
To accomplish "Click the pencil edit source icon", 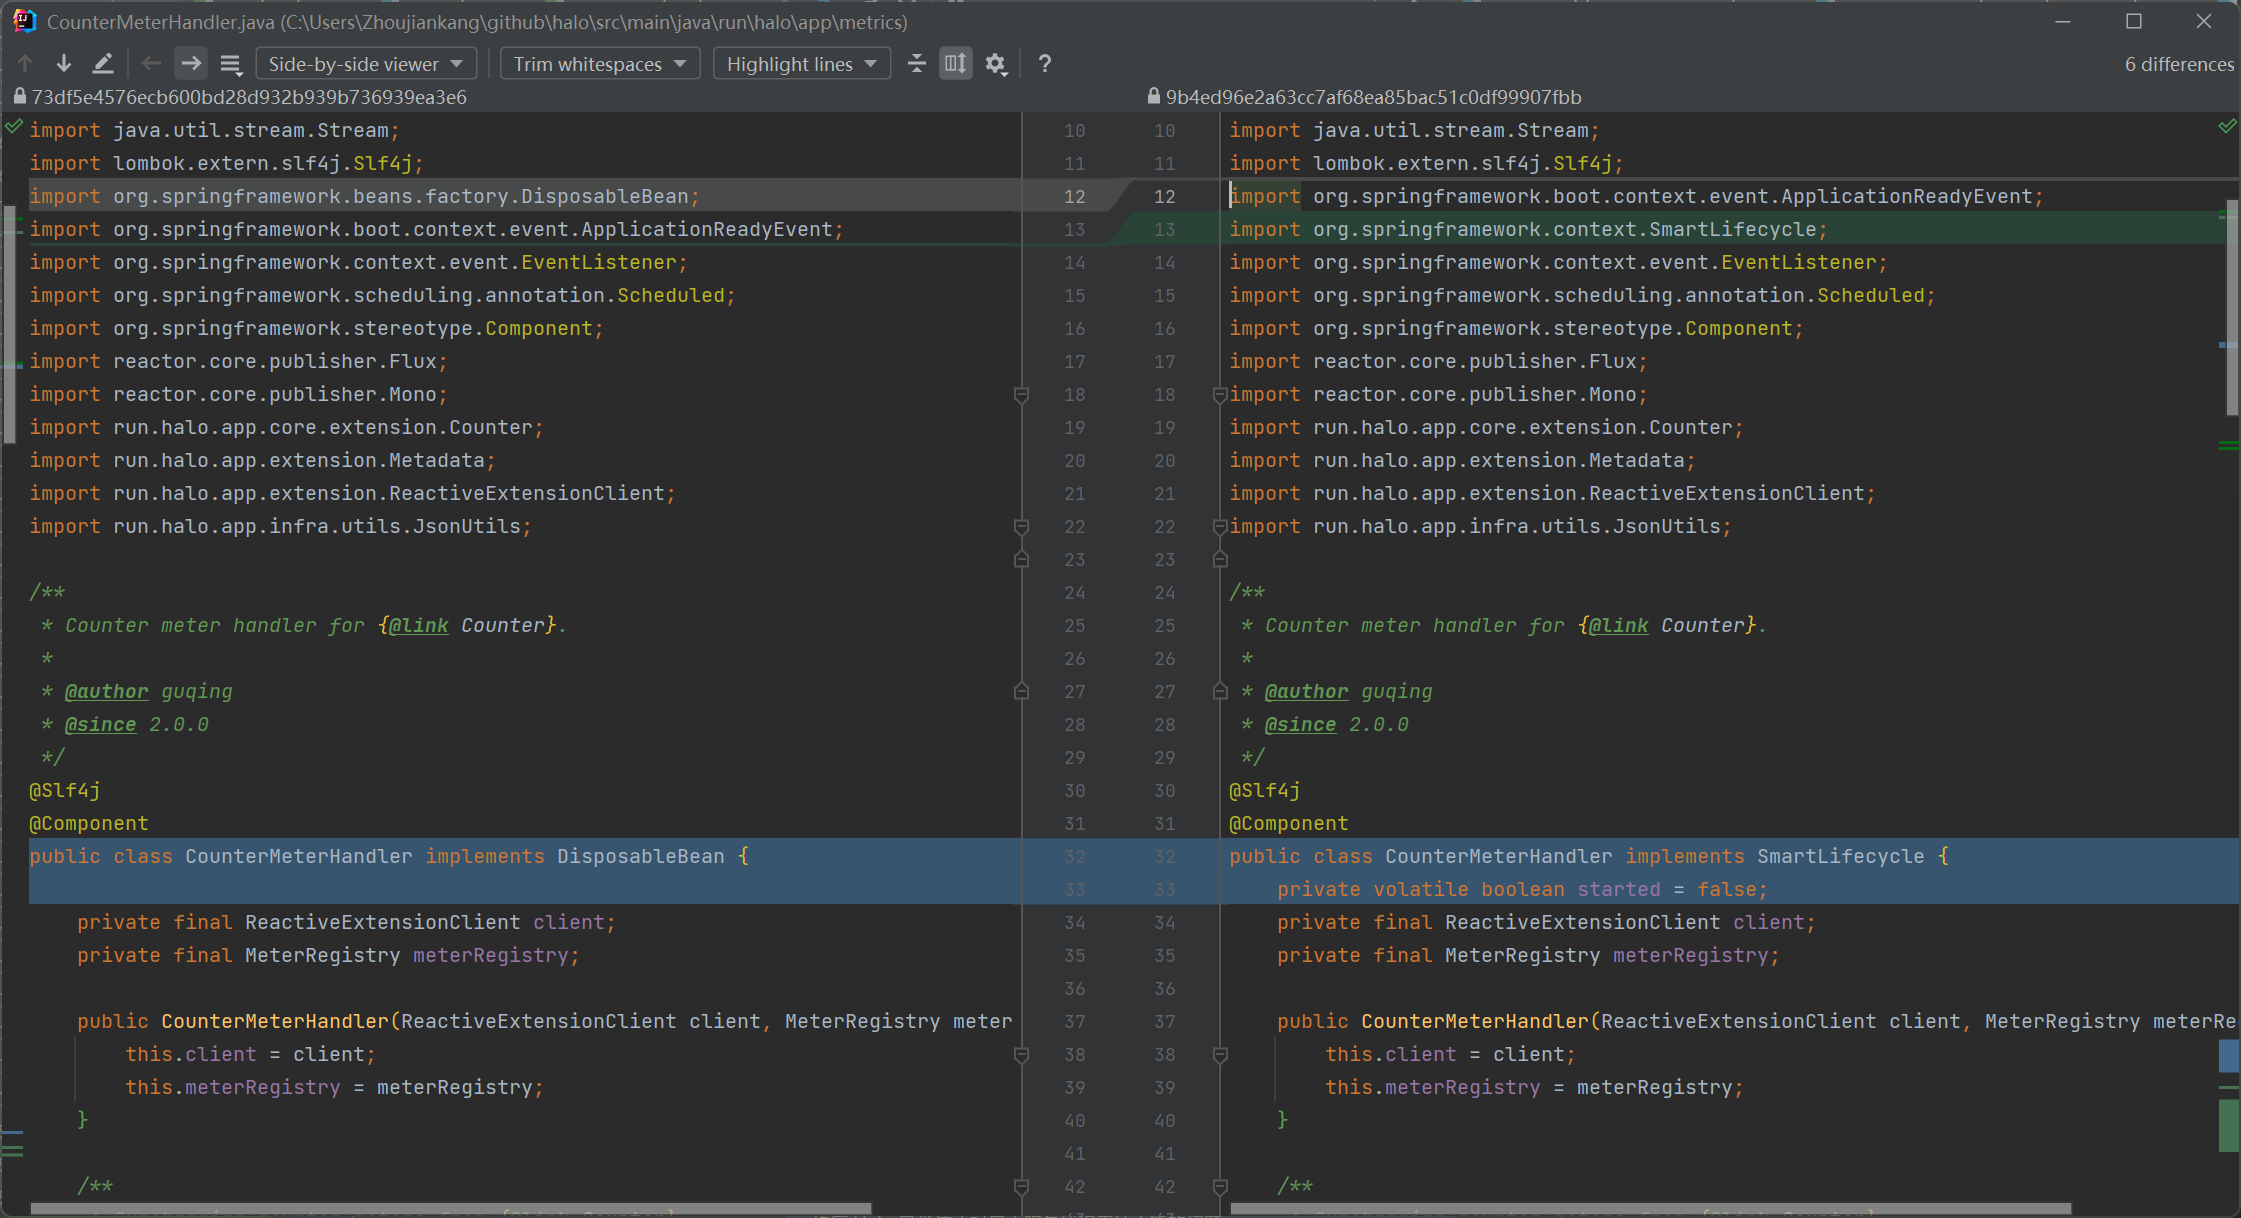I will tap(103, 64).
